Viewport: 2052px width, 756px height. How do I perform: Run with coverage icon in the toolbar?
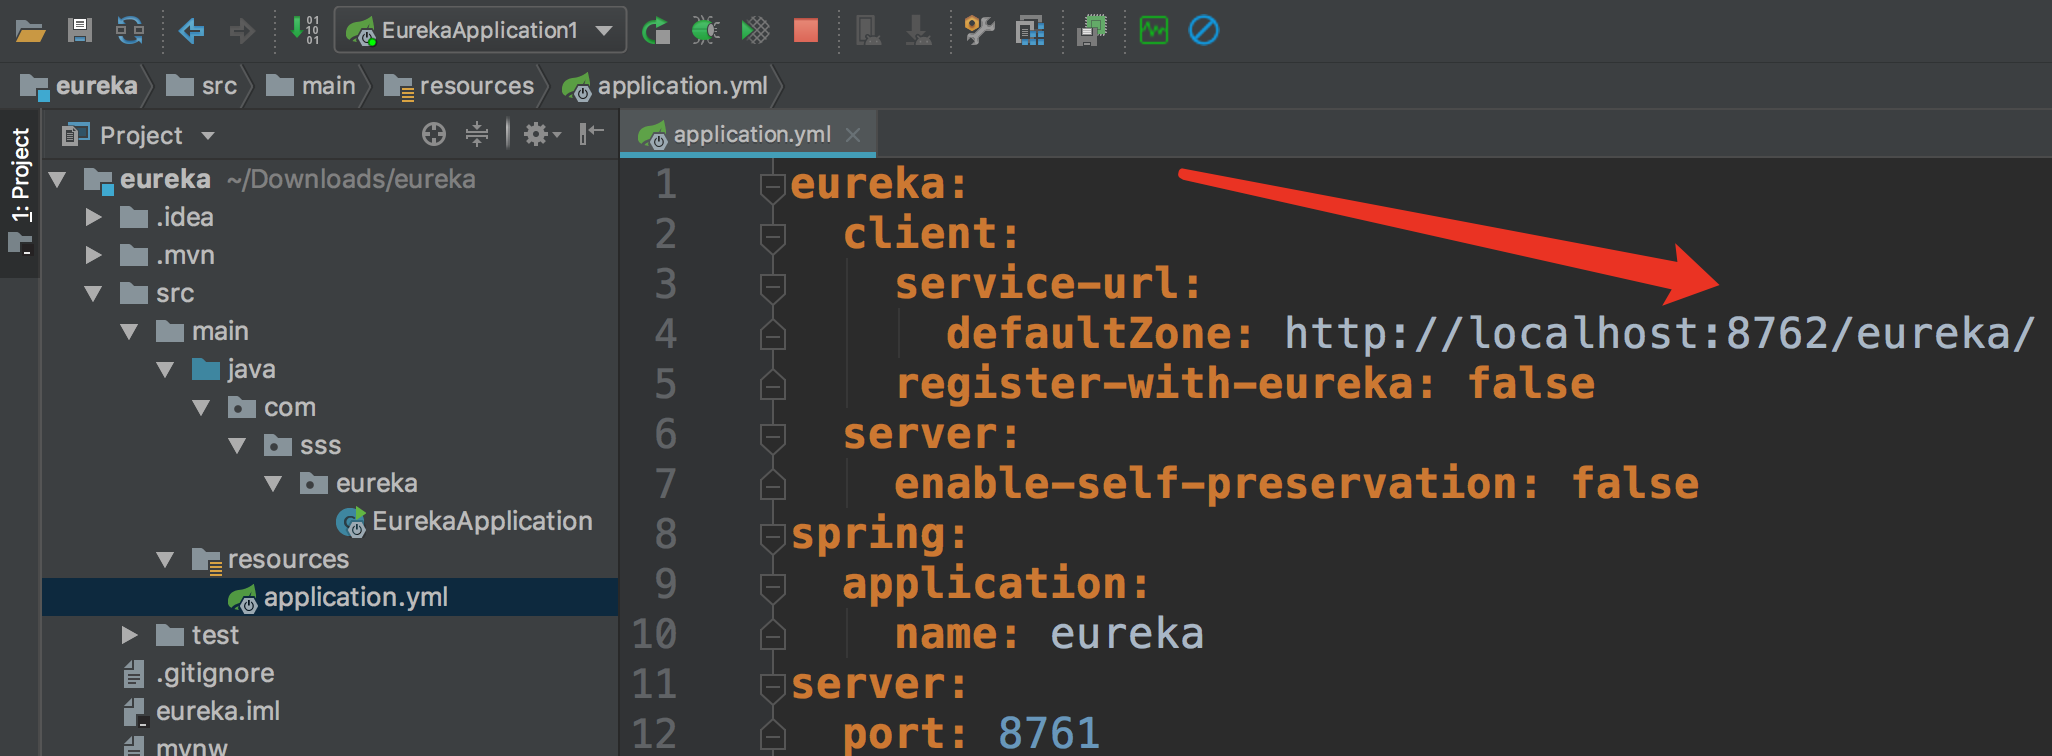click(756, 31)
